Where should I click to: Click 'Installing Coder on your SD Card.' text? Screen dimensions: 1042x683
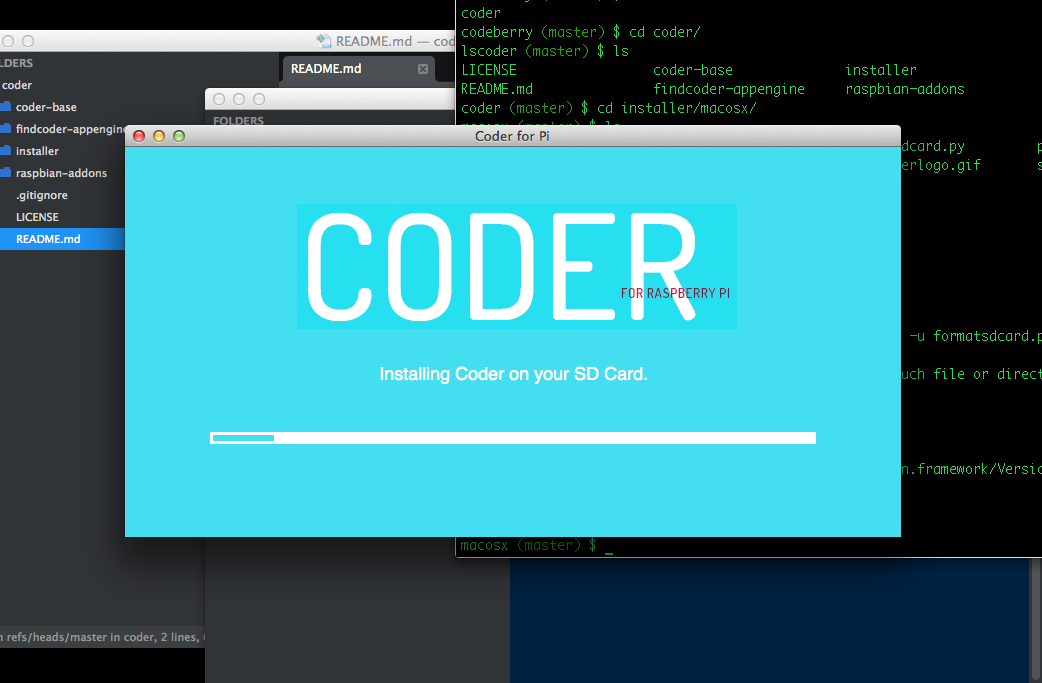pos(513,374)
